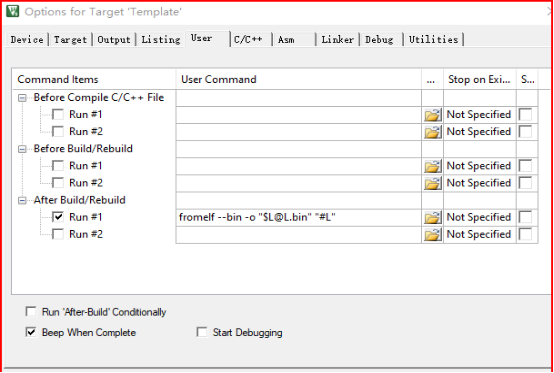This screenshot has width=554, height=373.
Task: Open the Output tab
Action: (114, 40)
